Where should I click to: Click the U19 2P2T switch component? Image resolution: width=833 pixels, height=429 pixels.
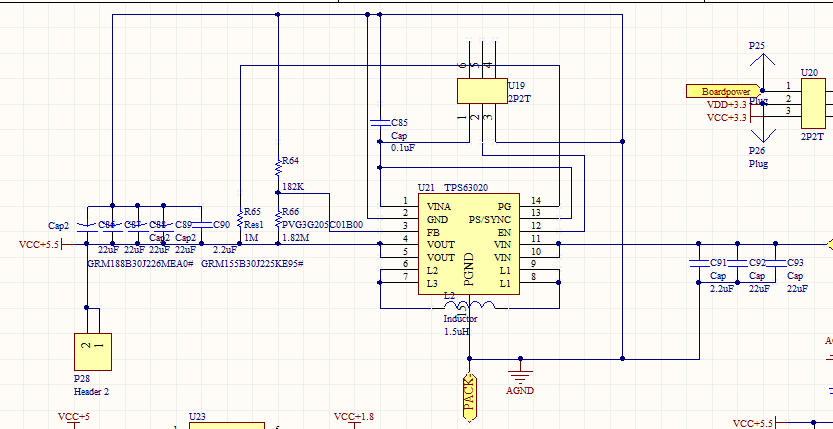click(482, 91)
